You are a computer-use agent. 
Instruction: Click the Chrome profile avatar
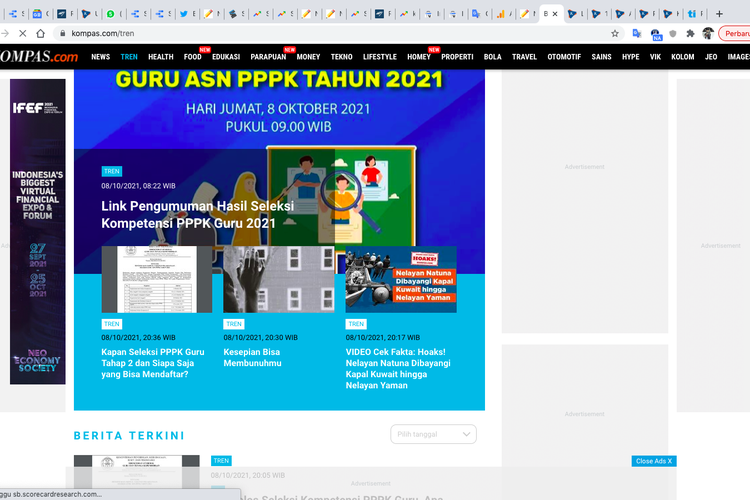click(708, 33)
